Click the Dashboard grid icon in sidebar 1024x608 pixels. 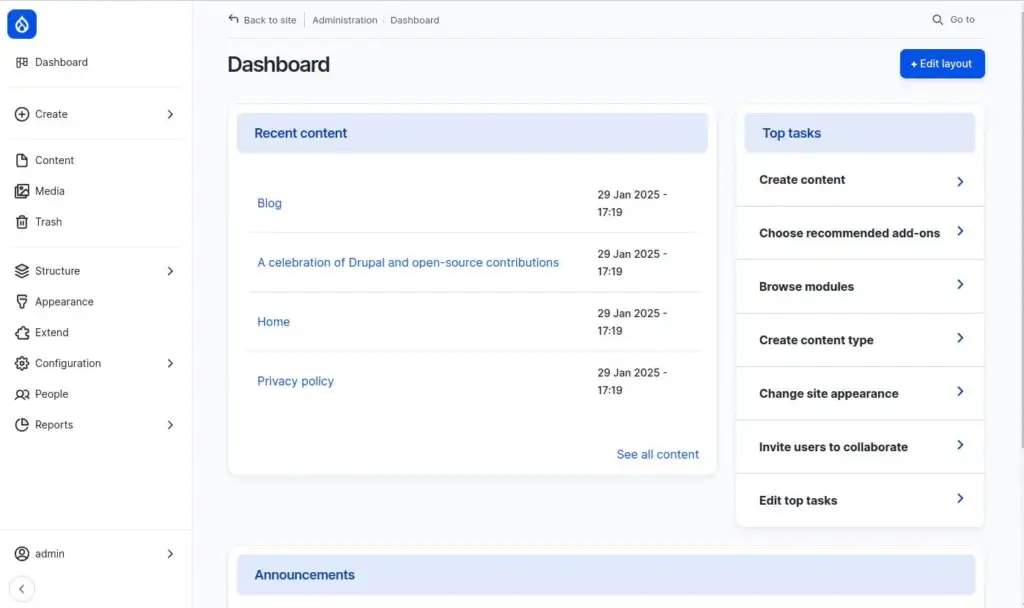(x=22, y=62)
